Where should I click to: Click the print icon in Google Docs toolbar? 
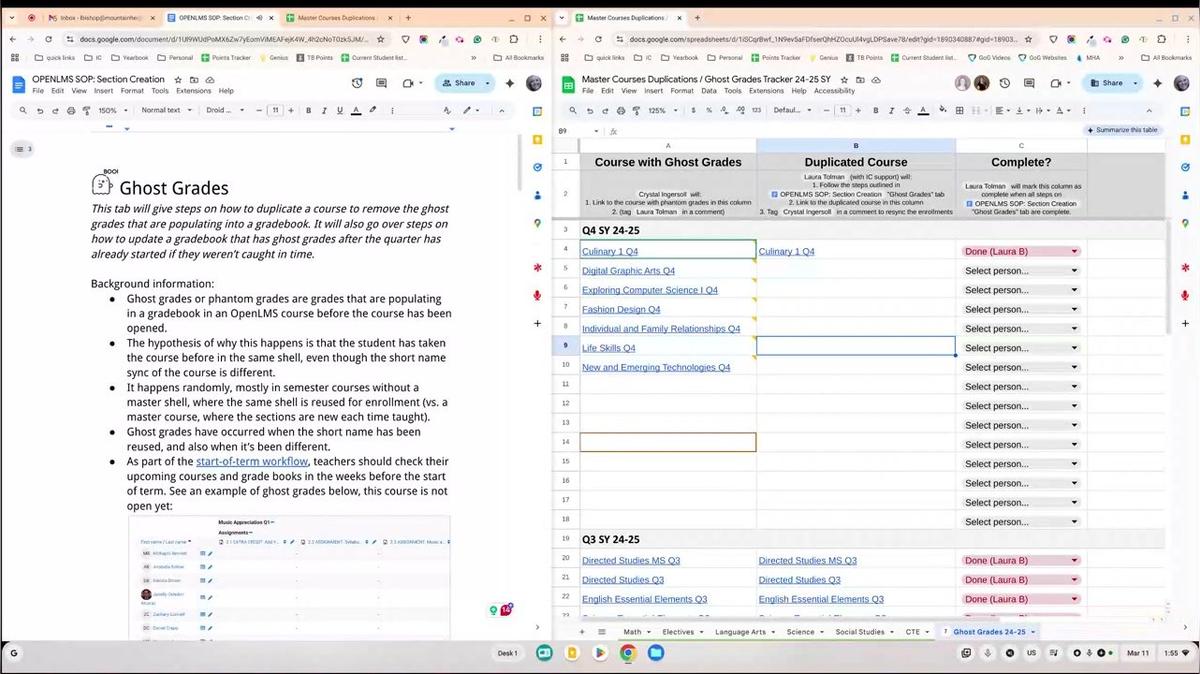[71, 110]
